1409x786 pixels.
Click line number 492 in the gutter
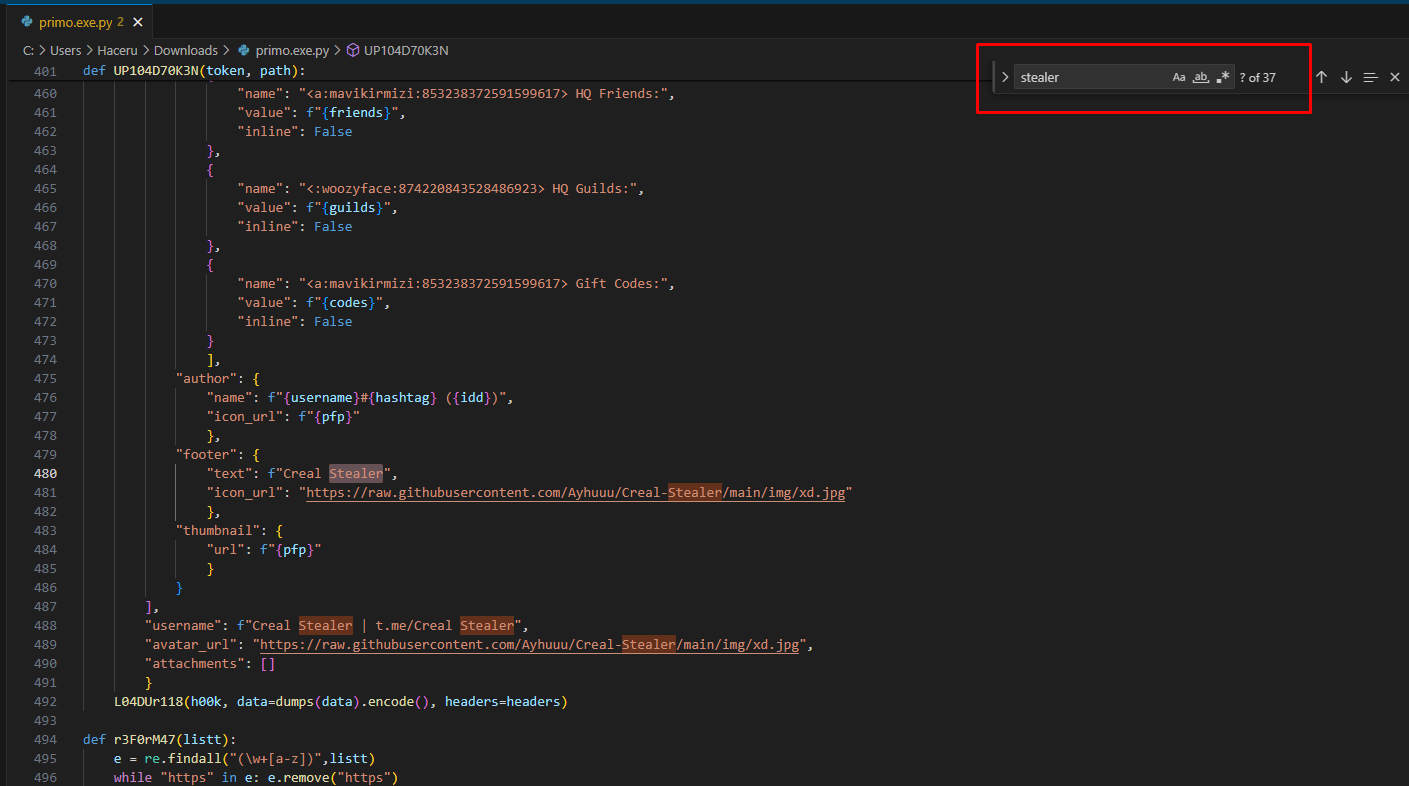[x=44, y=702]
